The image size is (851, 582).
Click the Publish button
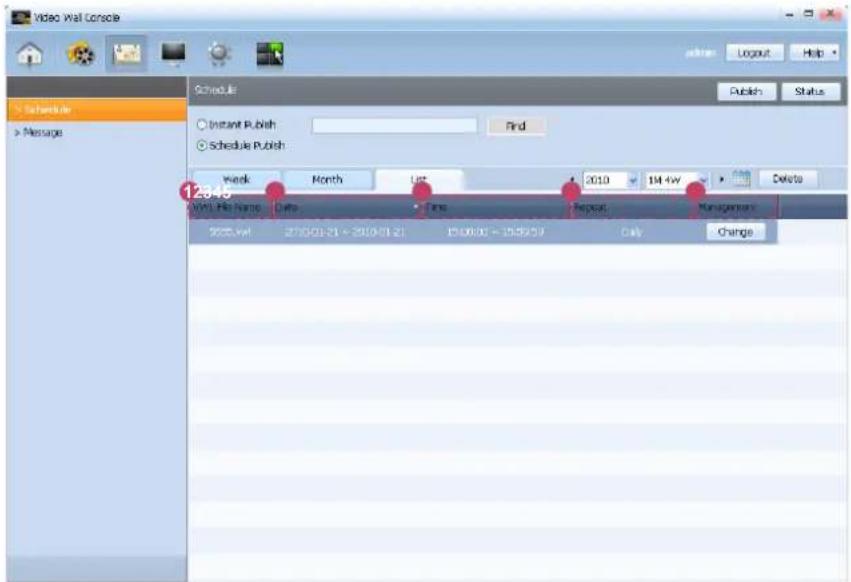tap(746, 91)
